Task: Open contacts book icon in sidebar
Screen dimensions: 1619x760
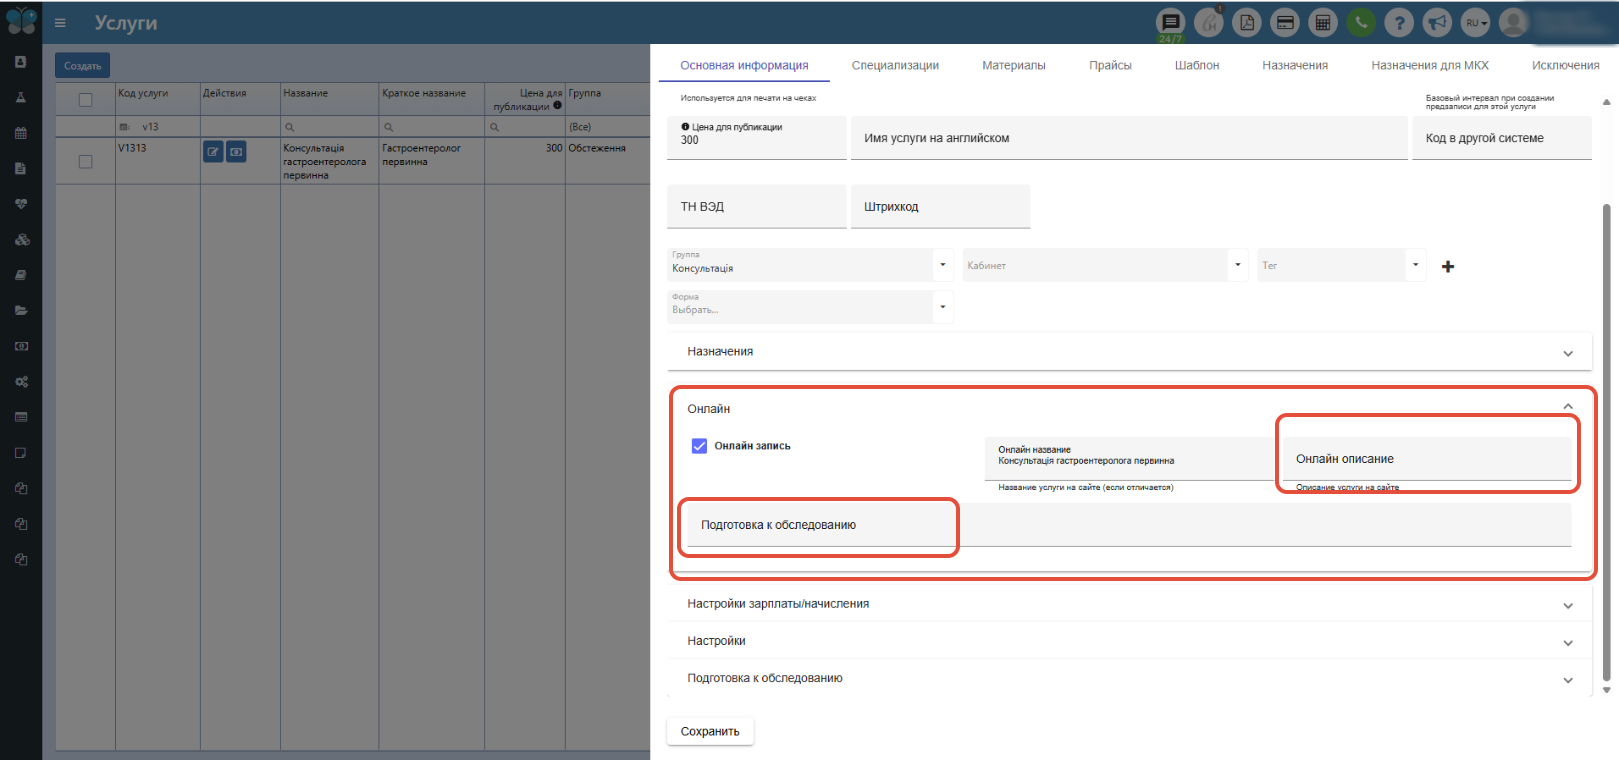Action: coord(21,62)
